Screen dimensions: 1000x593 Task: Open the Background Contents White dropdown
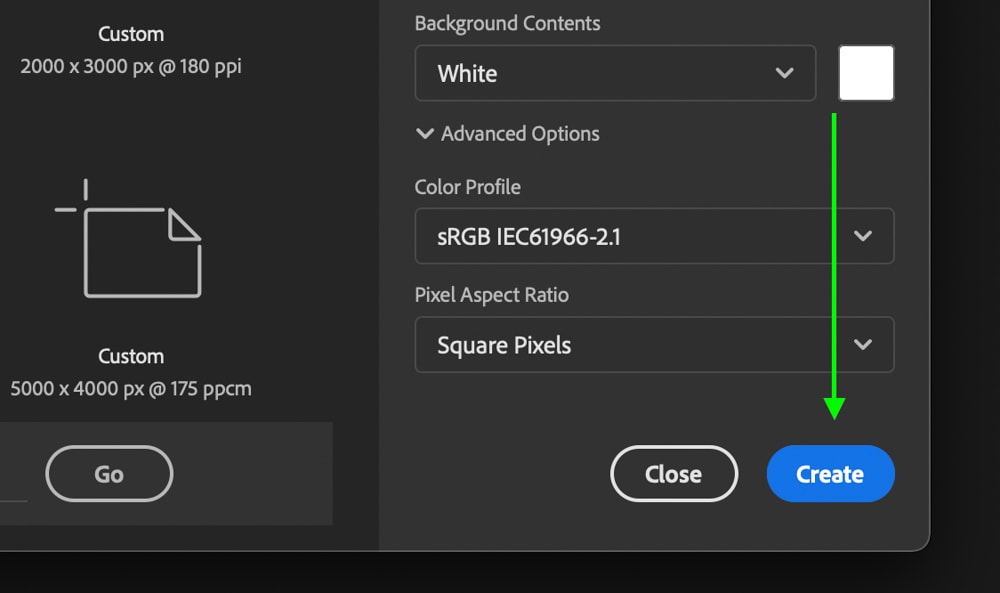pos(615,73)
